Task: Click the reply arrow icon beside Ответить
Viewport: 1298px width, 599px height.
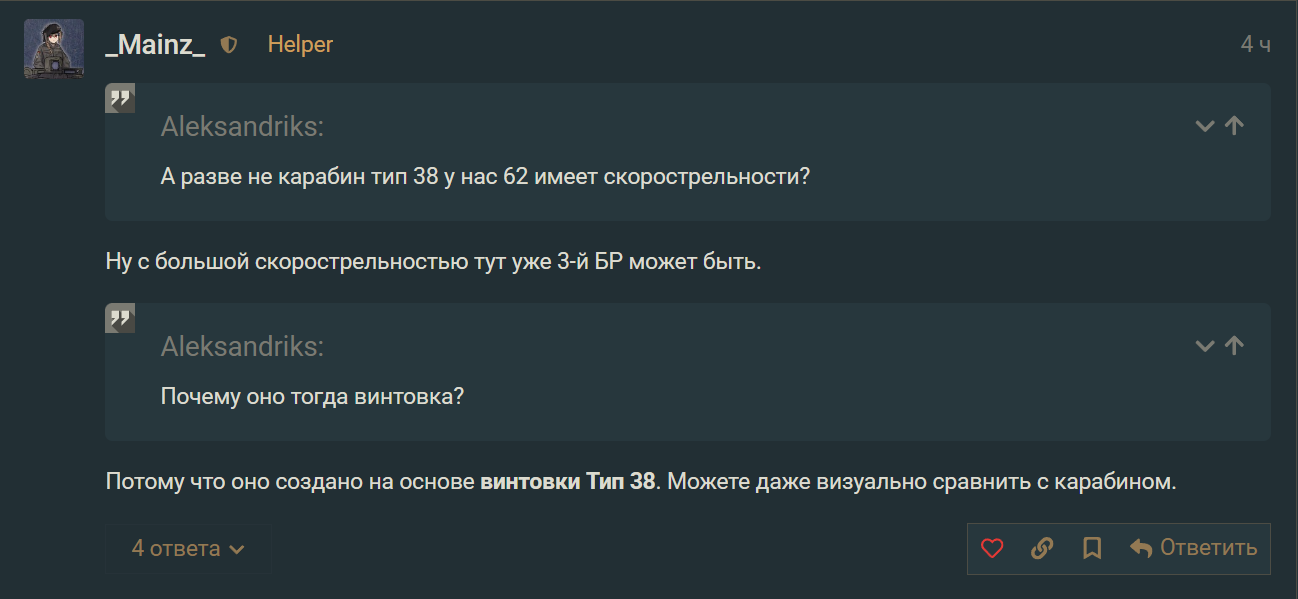Action: [x=1141, y=548]
